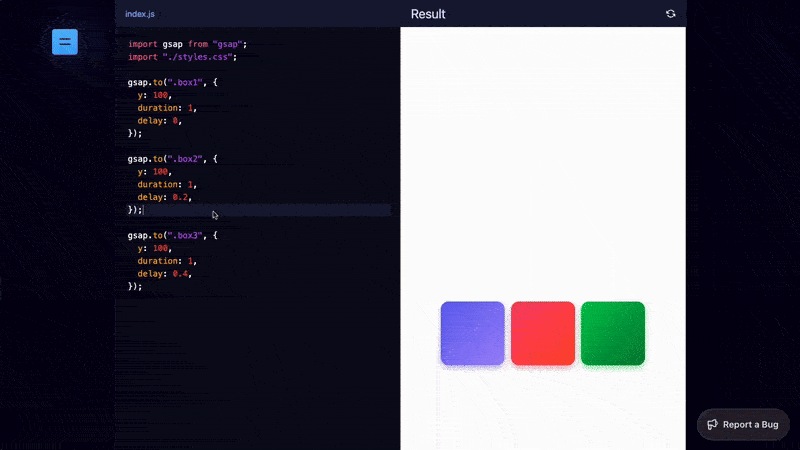This screenshot has height=450, width=800.
Task: Select the Result panel title
Action: click(428, 14)
